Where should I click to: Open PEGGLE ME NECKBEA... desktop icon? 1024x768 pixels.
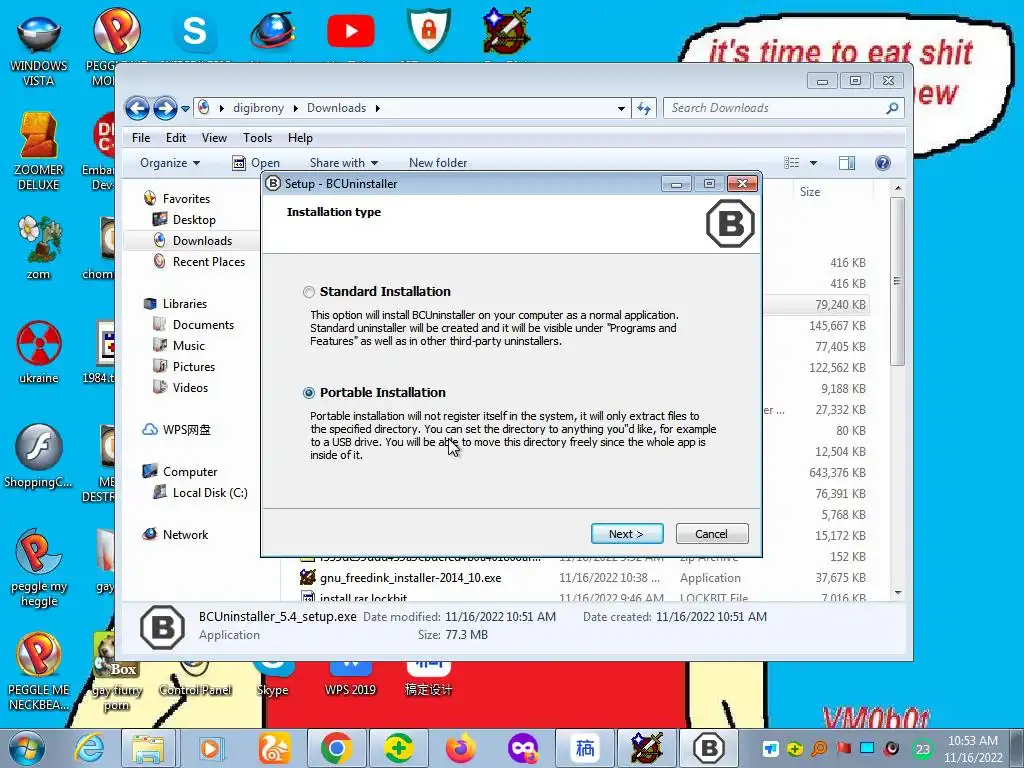(39, 671)
